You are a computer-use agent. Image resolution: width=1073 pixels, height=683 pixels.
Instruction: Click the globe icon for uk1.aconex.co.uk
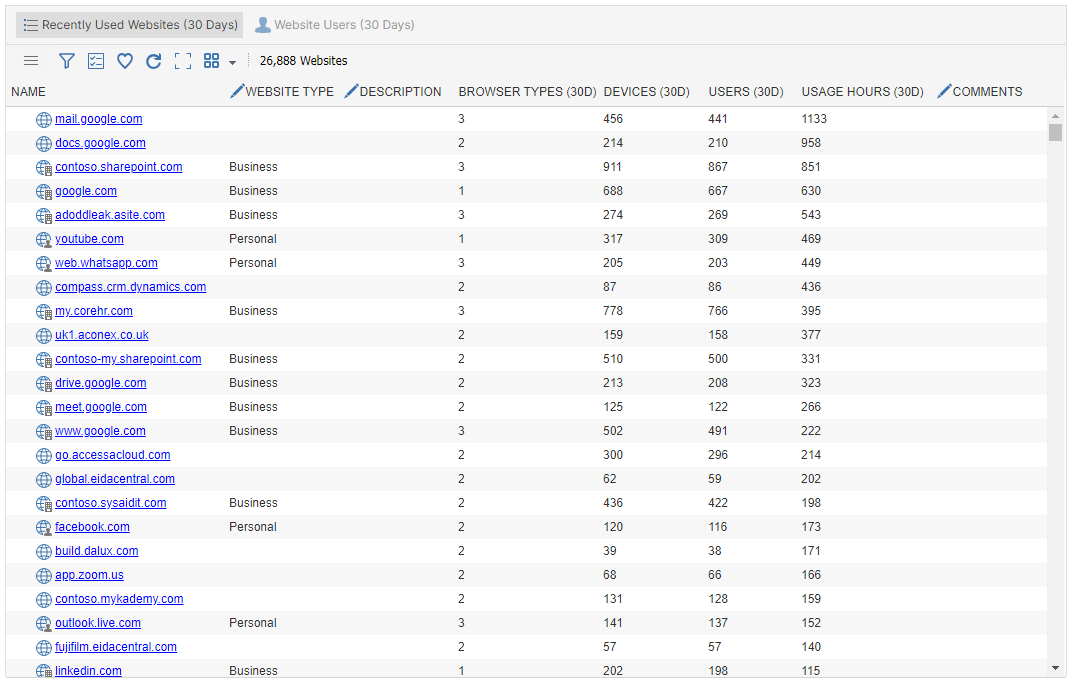point(44,335)
